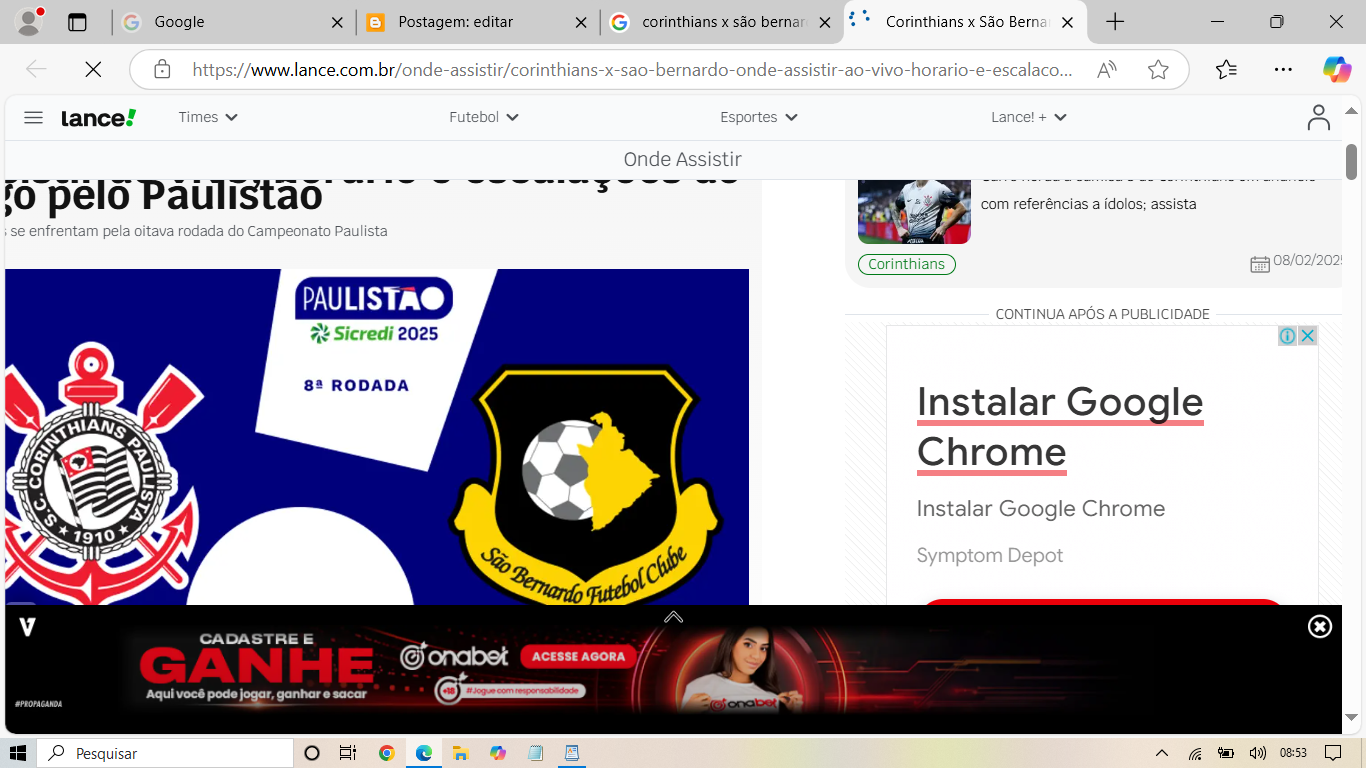Viewport: 1366px width, 768px height.
Task: Open Read aloud in address bar
Action: 1107,69
